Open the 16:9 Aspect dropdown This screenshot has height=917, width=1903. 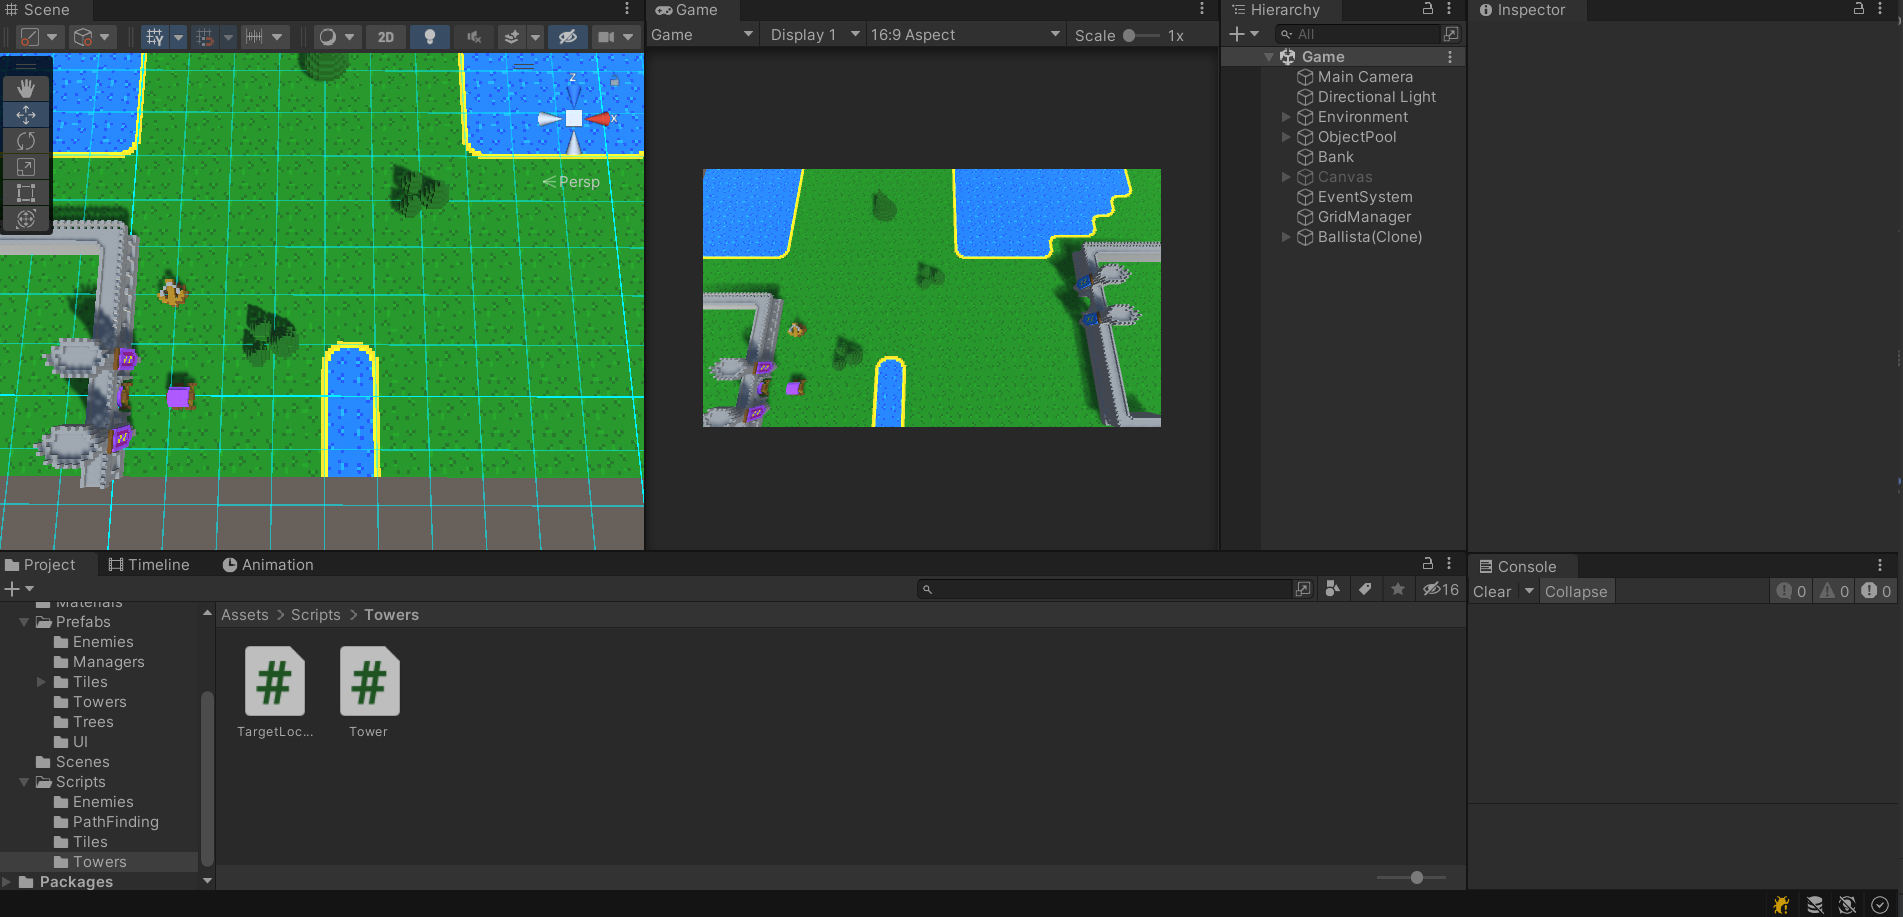964,35
